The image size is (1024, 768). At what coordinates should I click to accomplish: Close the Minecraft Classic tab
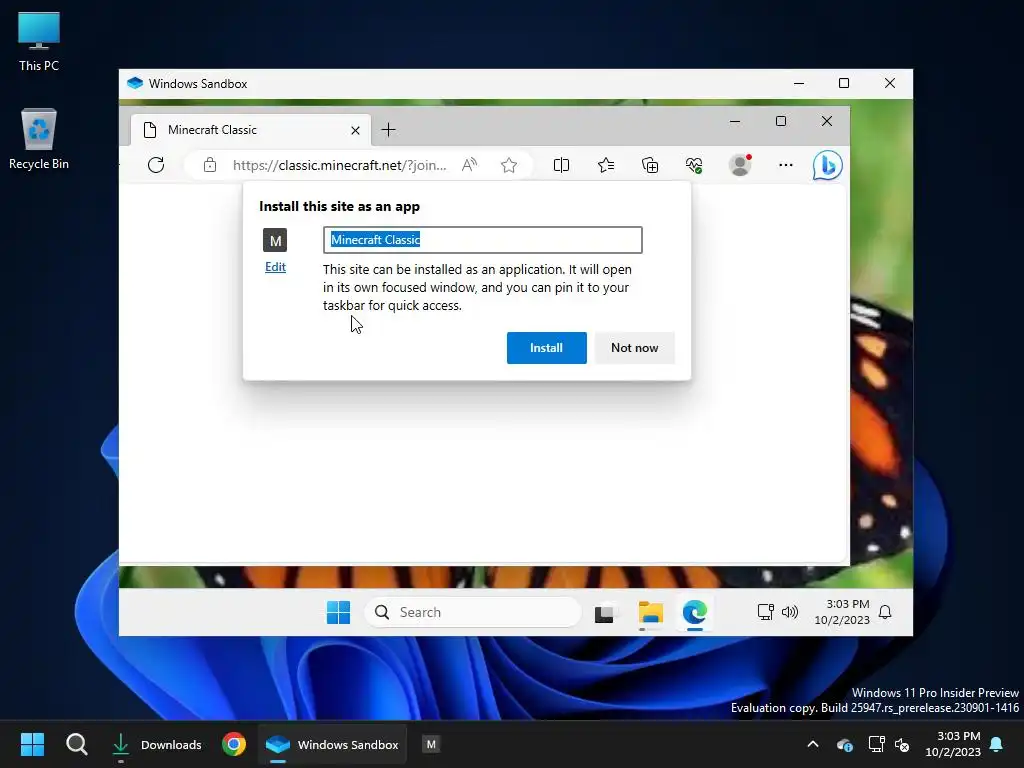tap(355, 130)
